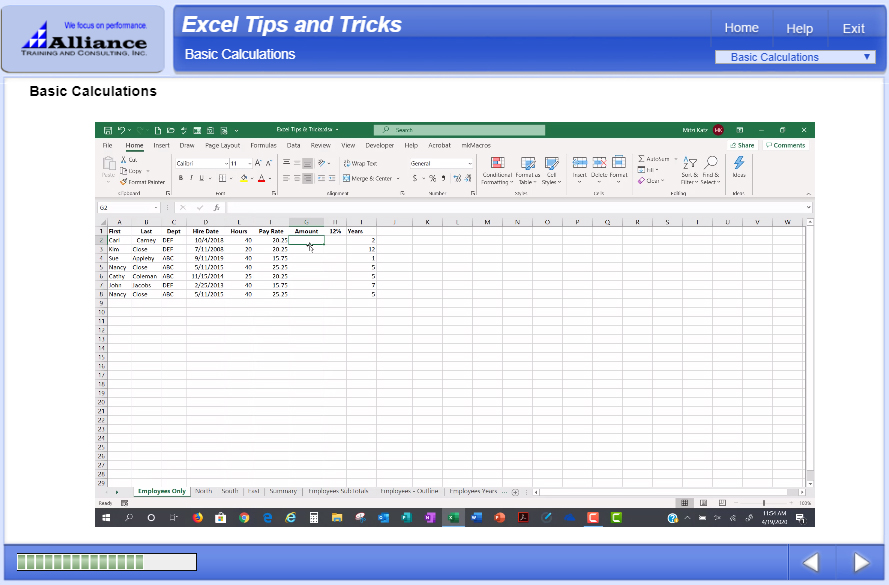Open Sort & Filter in the ribbon
The height and width of the screenshot is (585, 889).
pyautogui.click(x=689, y=165)
